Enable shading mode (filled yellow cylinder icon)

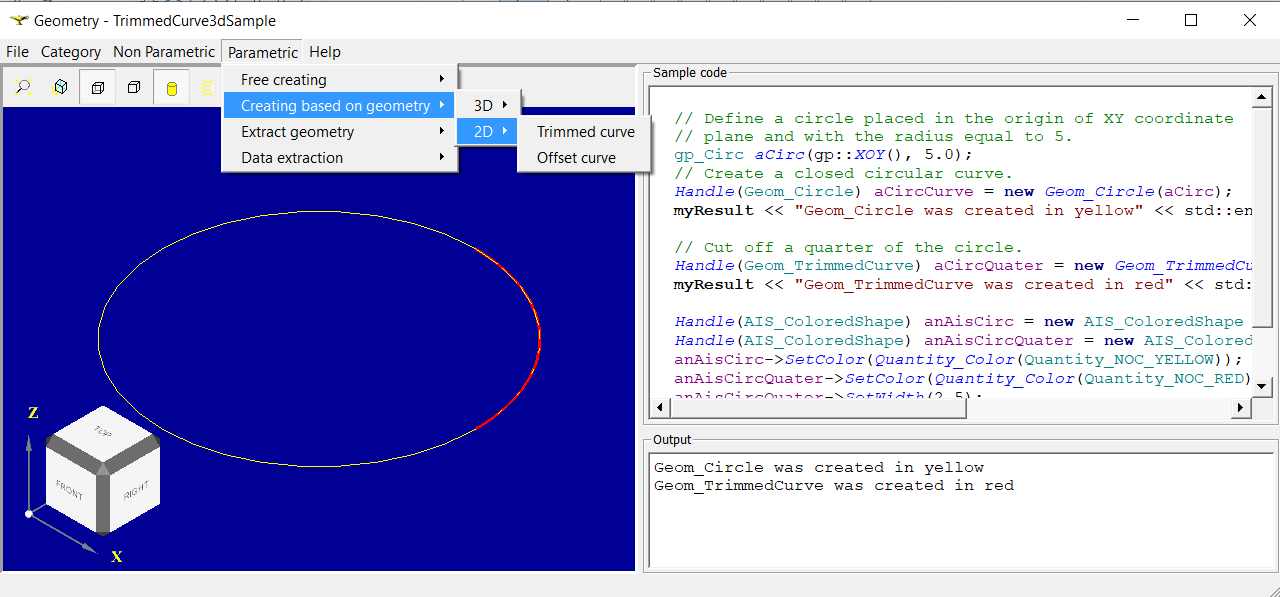pyautogui.click(x=171, y=88)
